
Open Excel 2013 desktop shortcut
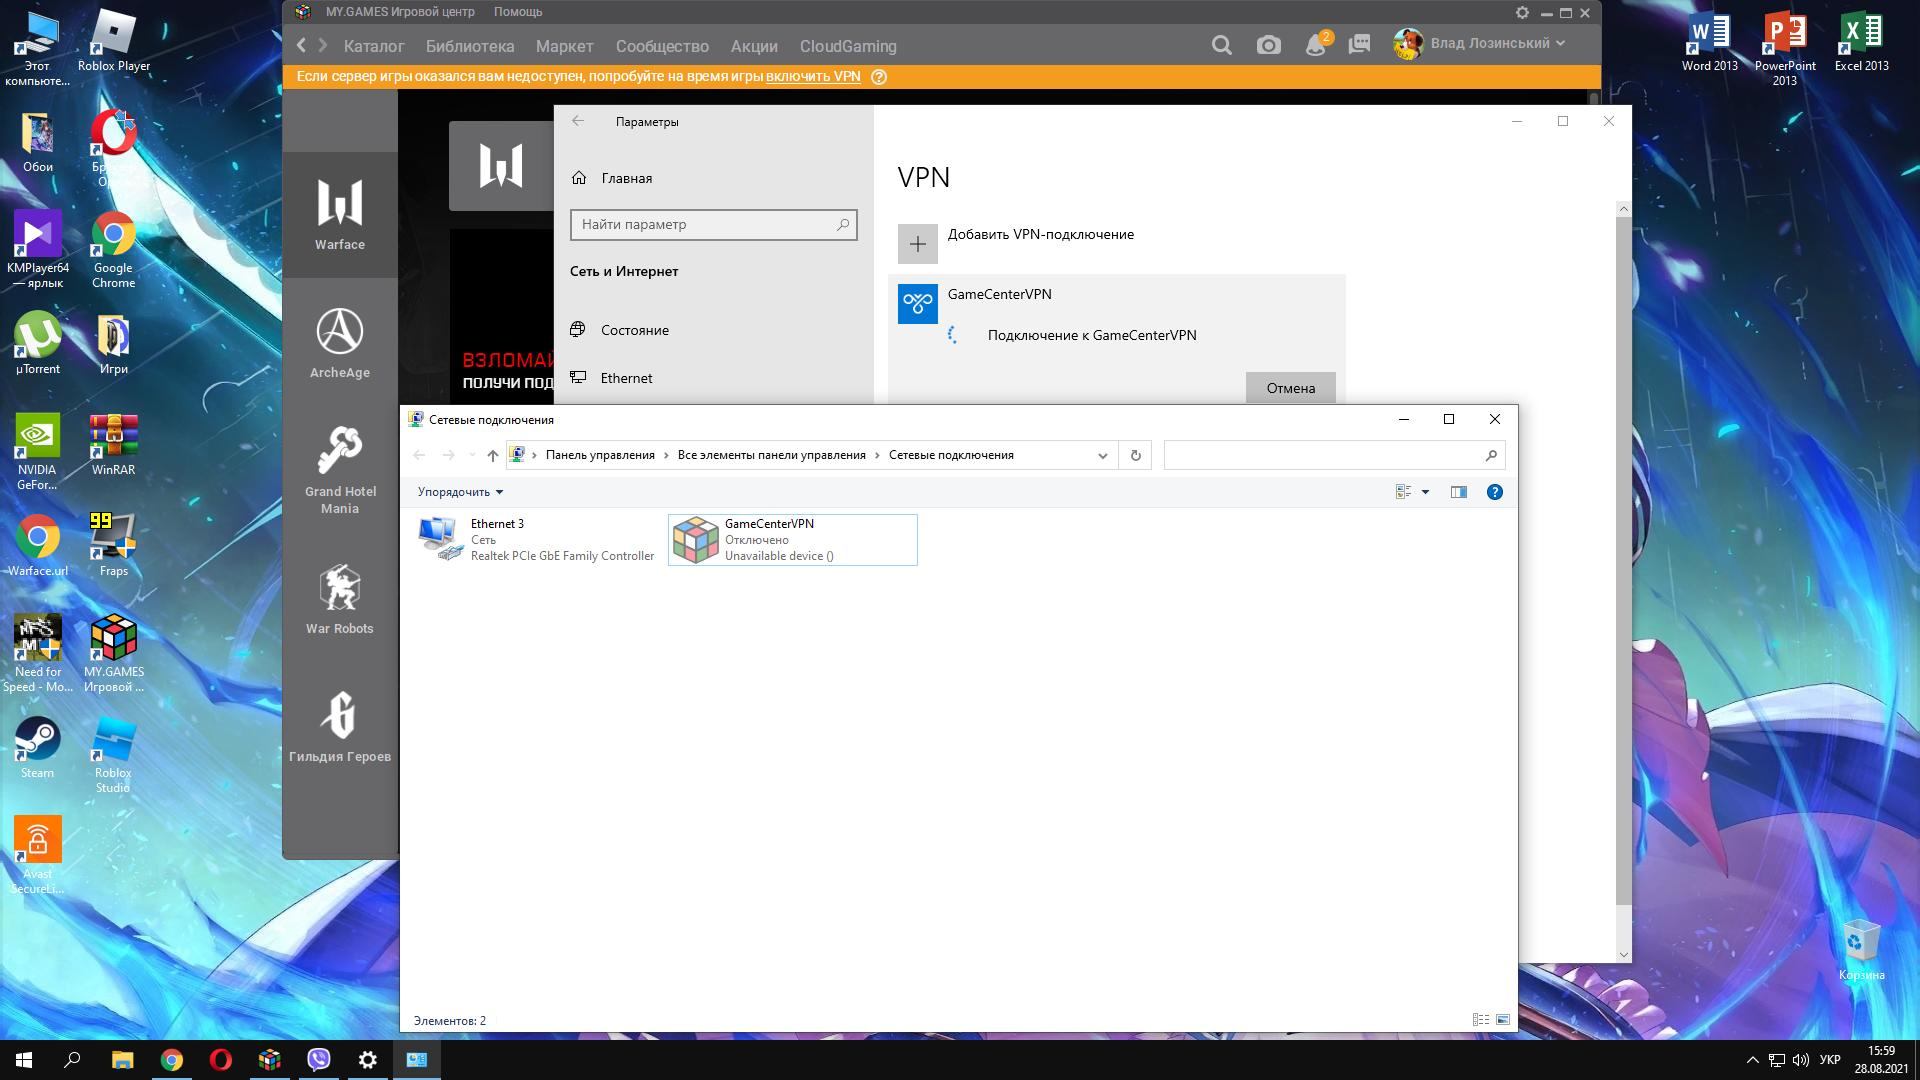click(x=1861, y=43)
